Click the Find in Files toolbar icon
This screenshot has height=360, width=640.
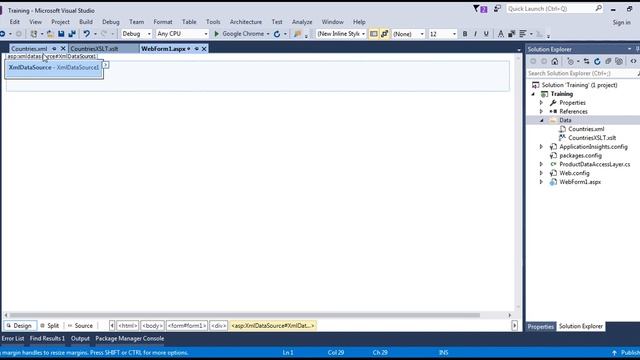click(298, 34)
